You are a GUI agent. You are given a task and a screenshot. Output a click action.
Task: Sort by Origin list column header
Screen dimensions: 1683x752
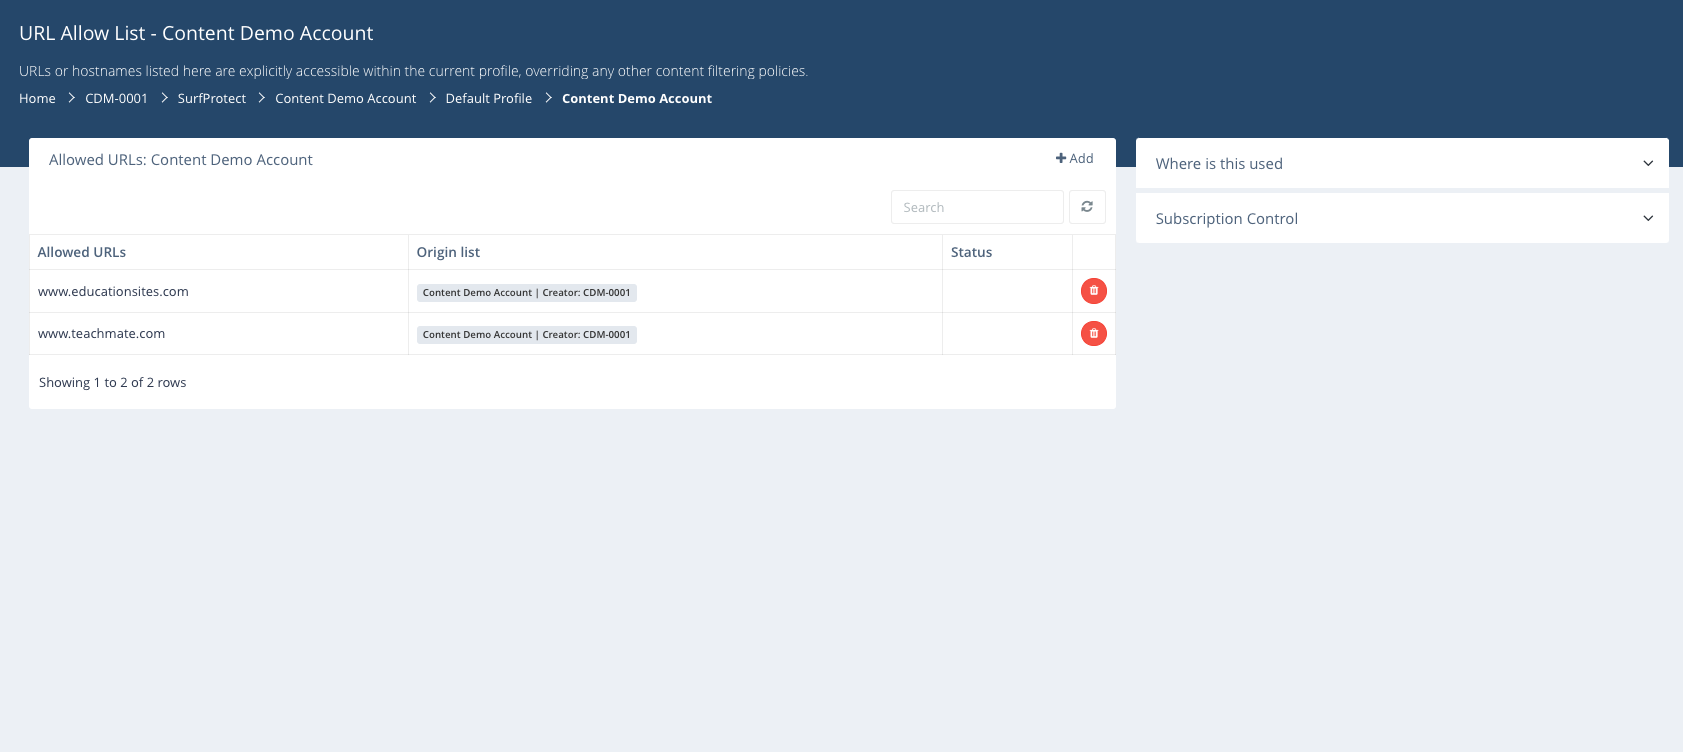(x=448, y=252)
